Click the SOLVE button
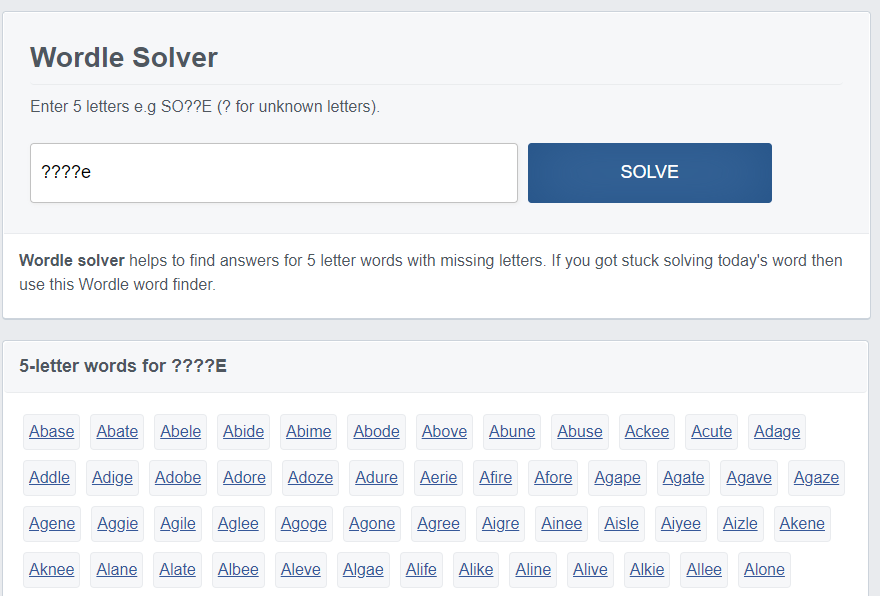 click(649, 172)
